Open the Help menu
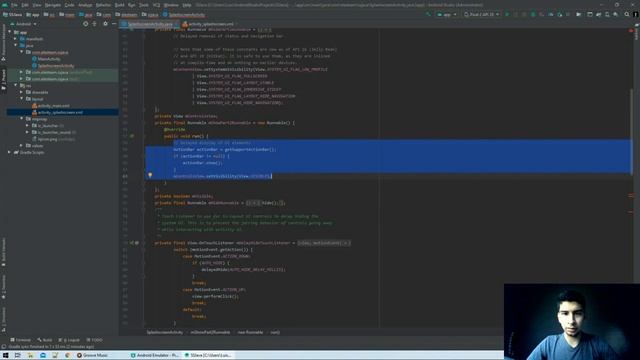This screenshot has height=360, width=640. coord(187,5)
